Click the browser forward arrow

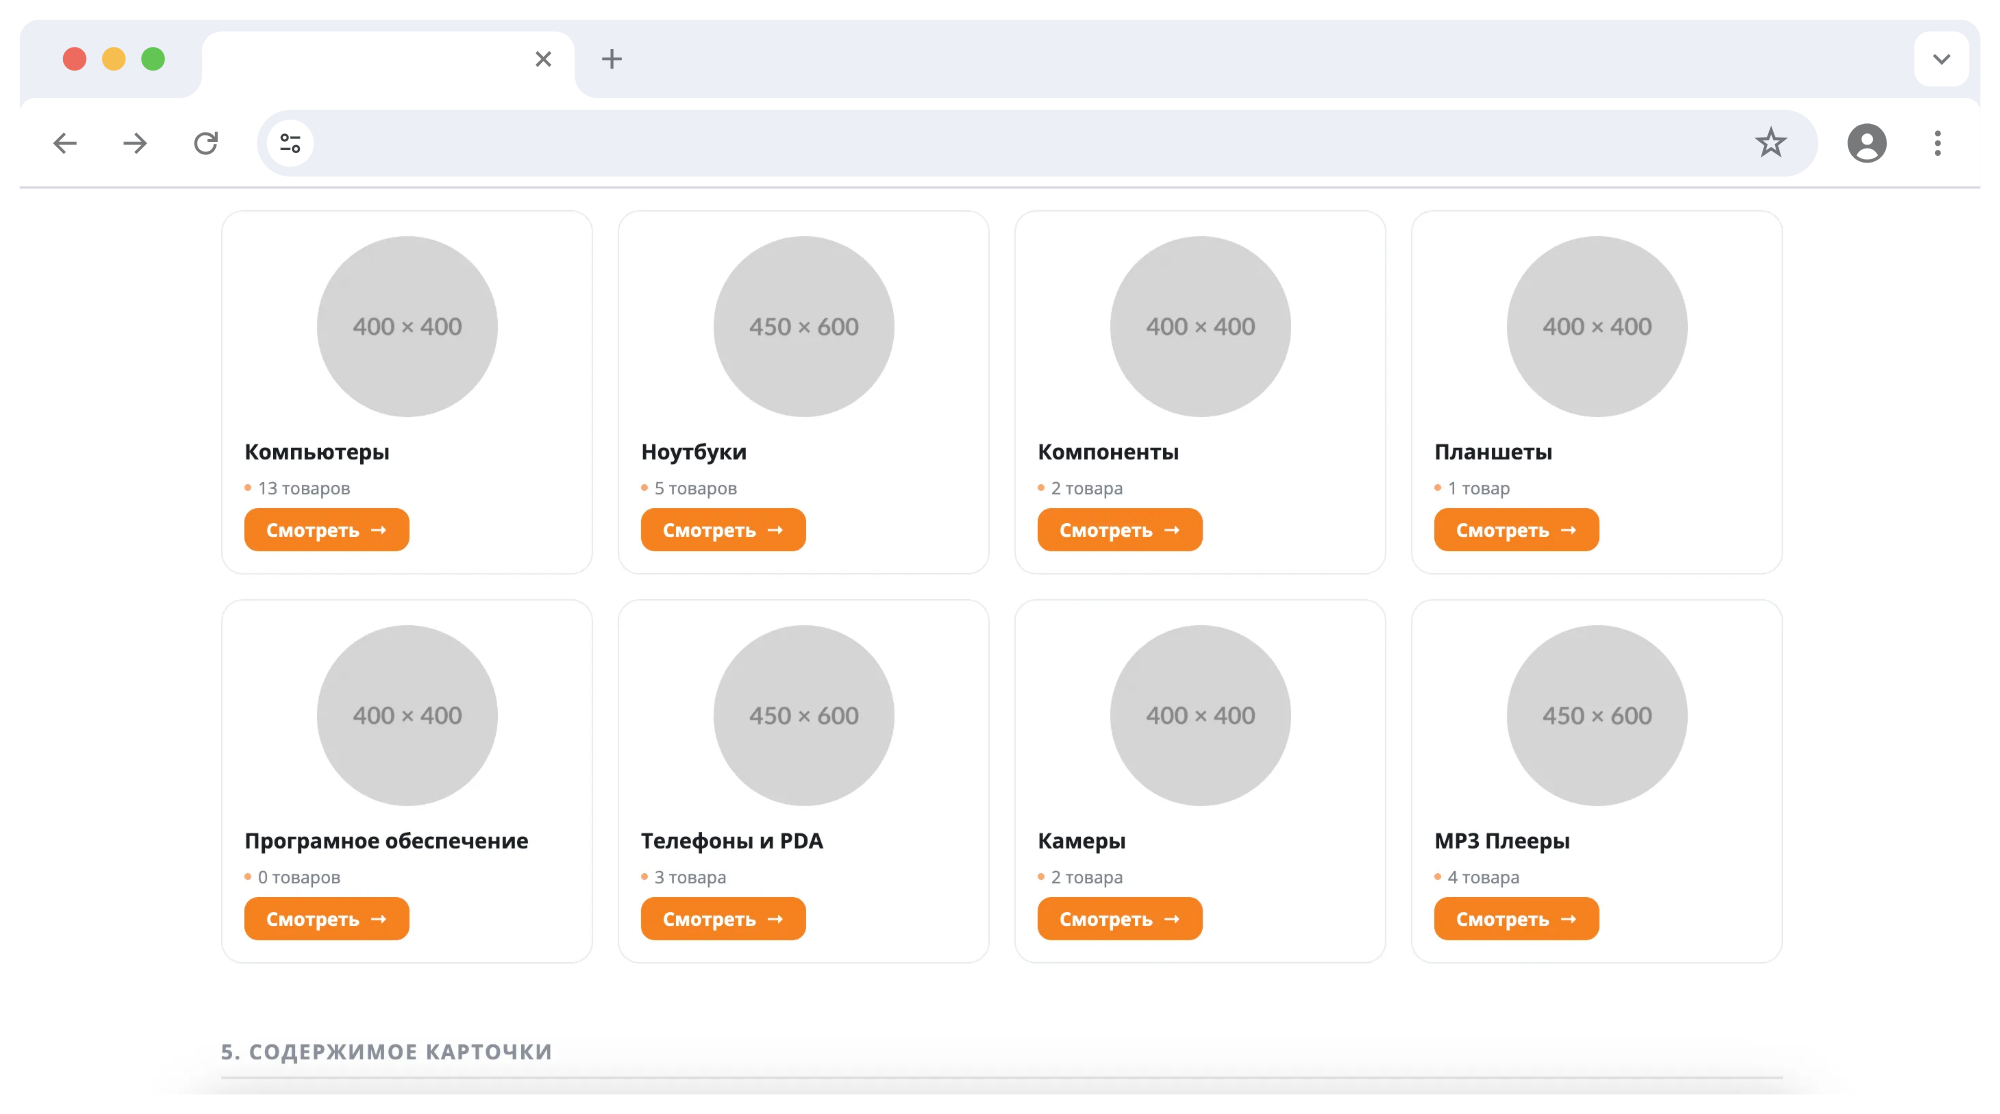point(135,143)
